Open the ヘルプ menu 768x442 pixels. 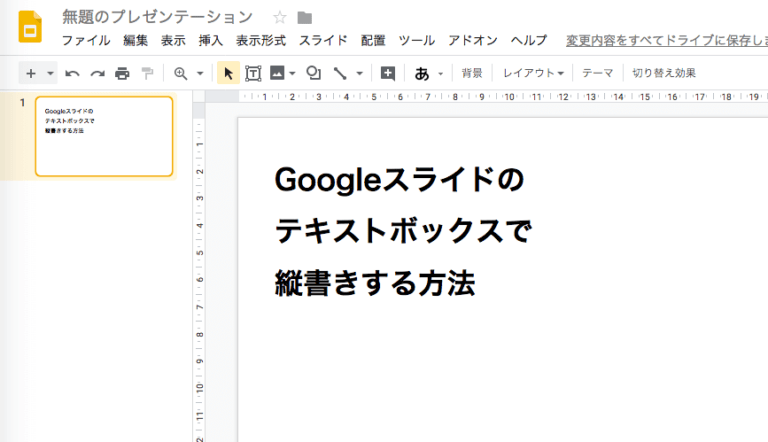click(x=529, y=40)
